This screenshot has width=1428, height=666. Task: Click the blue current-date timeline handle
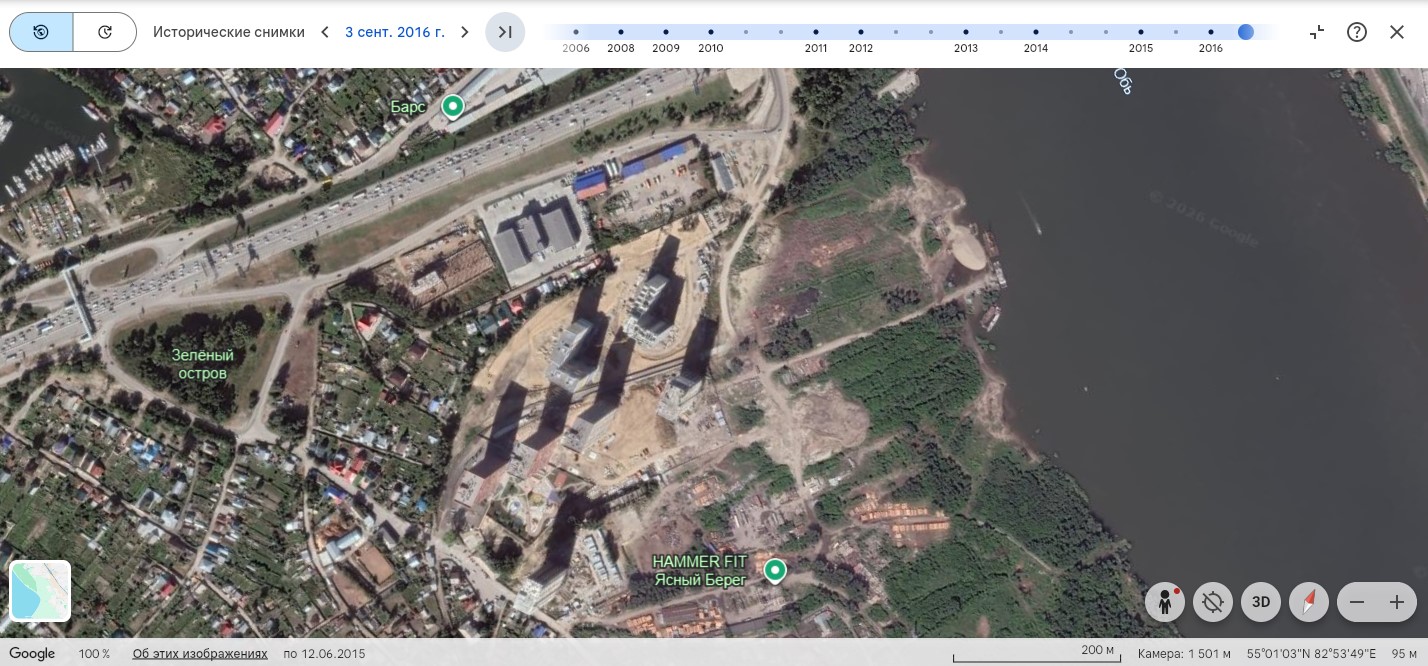coord(1245,32)
